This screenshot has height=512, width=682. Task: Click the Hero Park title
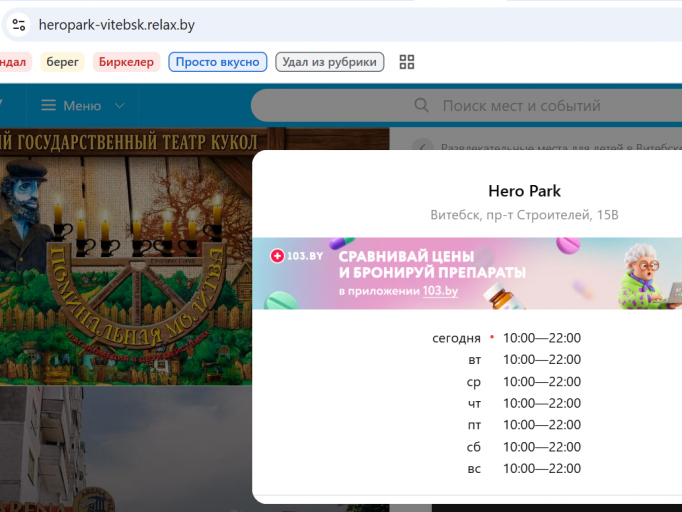click(x=524, y=191)
